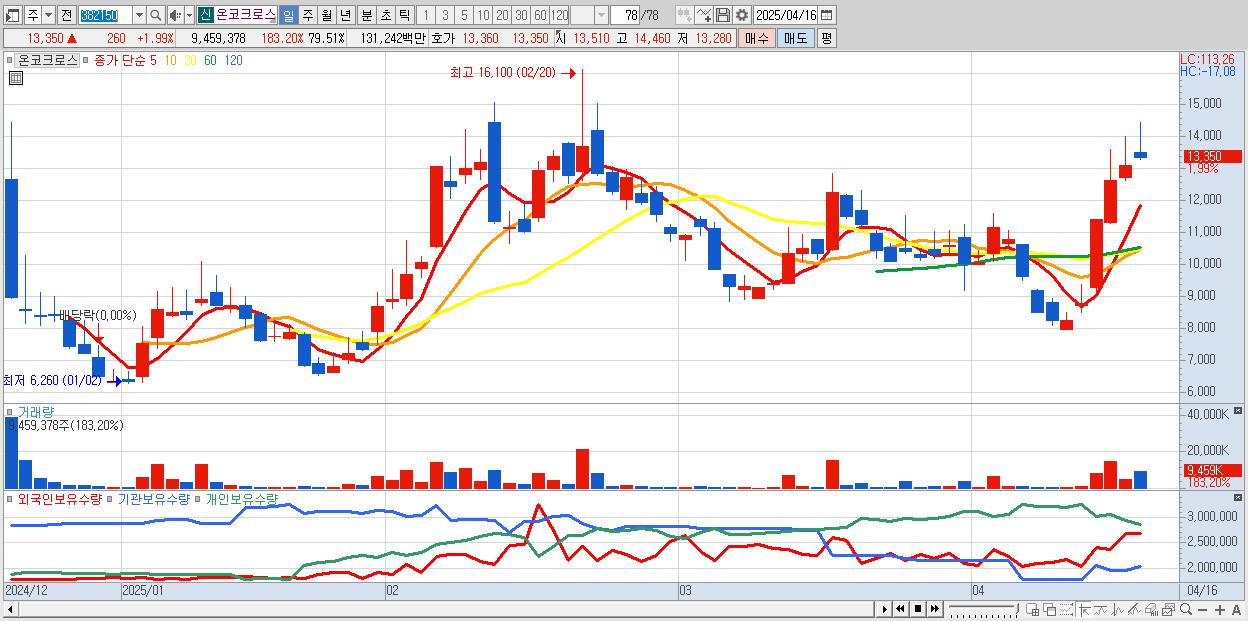Open the 주 market type dropdown arrow
The image size is (1248, 621).
48,15
